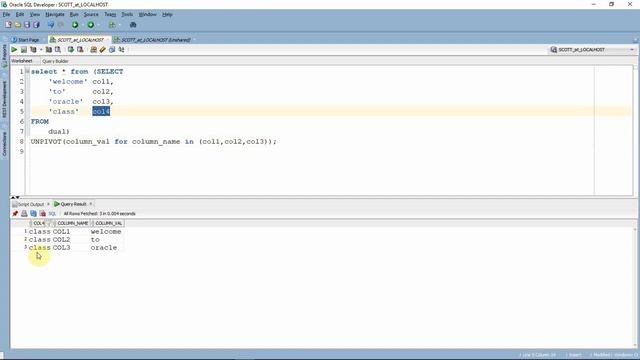This screenshot has height=360, width=640.
Task: Close the Query Result tab
Action: coord(91,204)
